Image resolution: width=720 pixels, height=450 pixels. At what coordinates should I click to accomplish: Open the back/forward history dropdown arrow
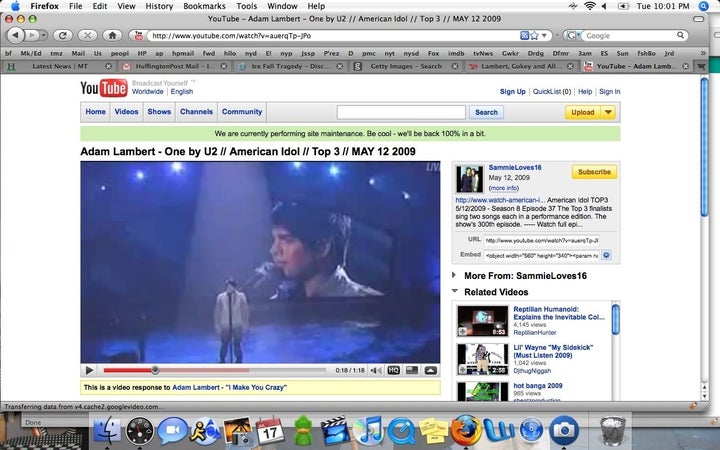(43, 35)
